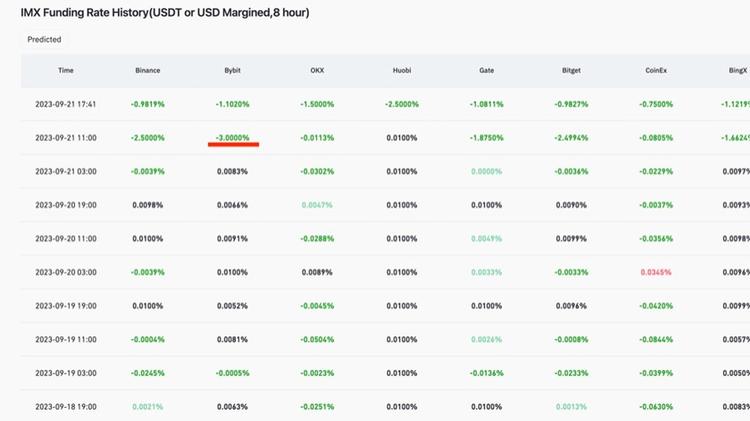The image size is (750, 421).
Task: Click the OKX column header
Action: tap(316, 70)
